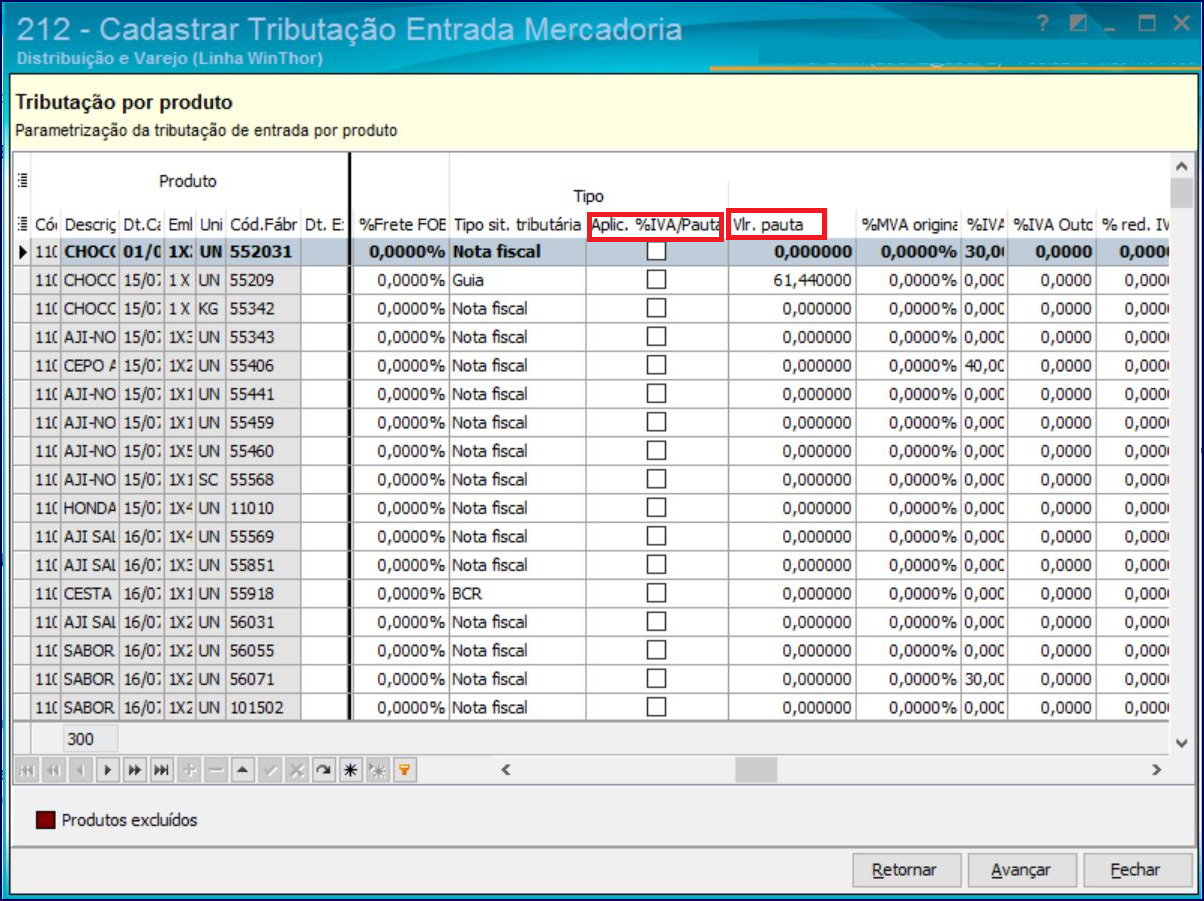Click horizontal scrollbar left arrow

pyautogui.click(x=506, y=770)
